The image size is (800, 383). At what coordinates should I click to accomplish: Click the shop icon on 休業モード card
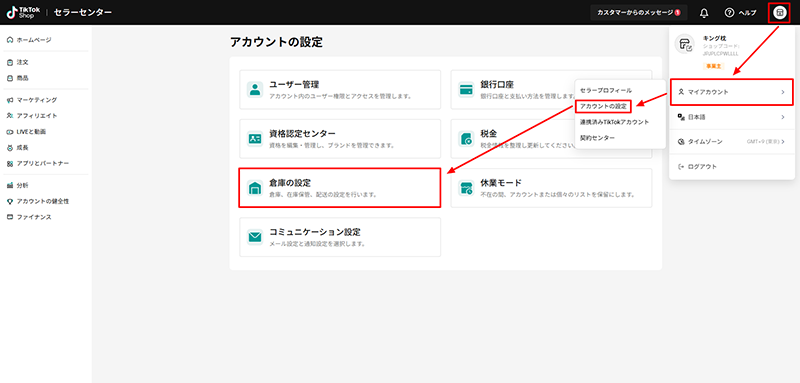point(466,188)
